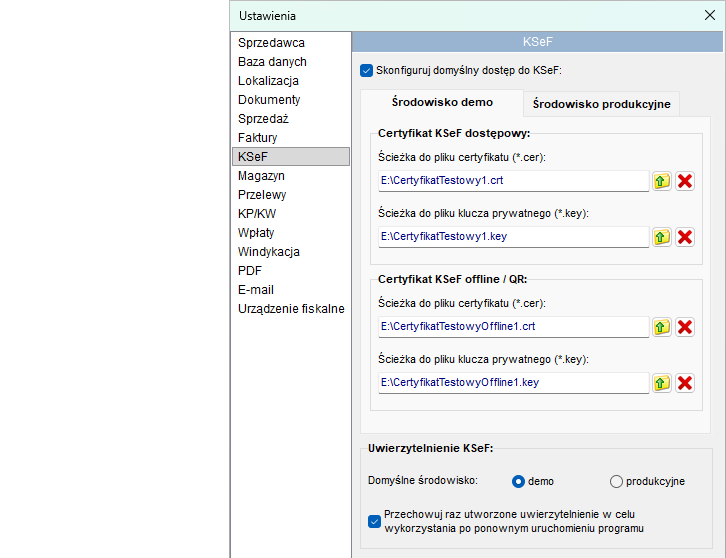
Task: Close the Ustawienia dialog window
Action: tap(710, 15)
